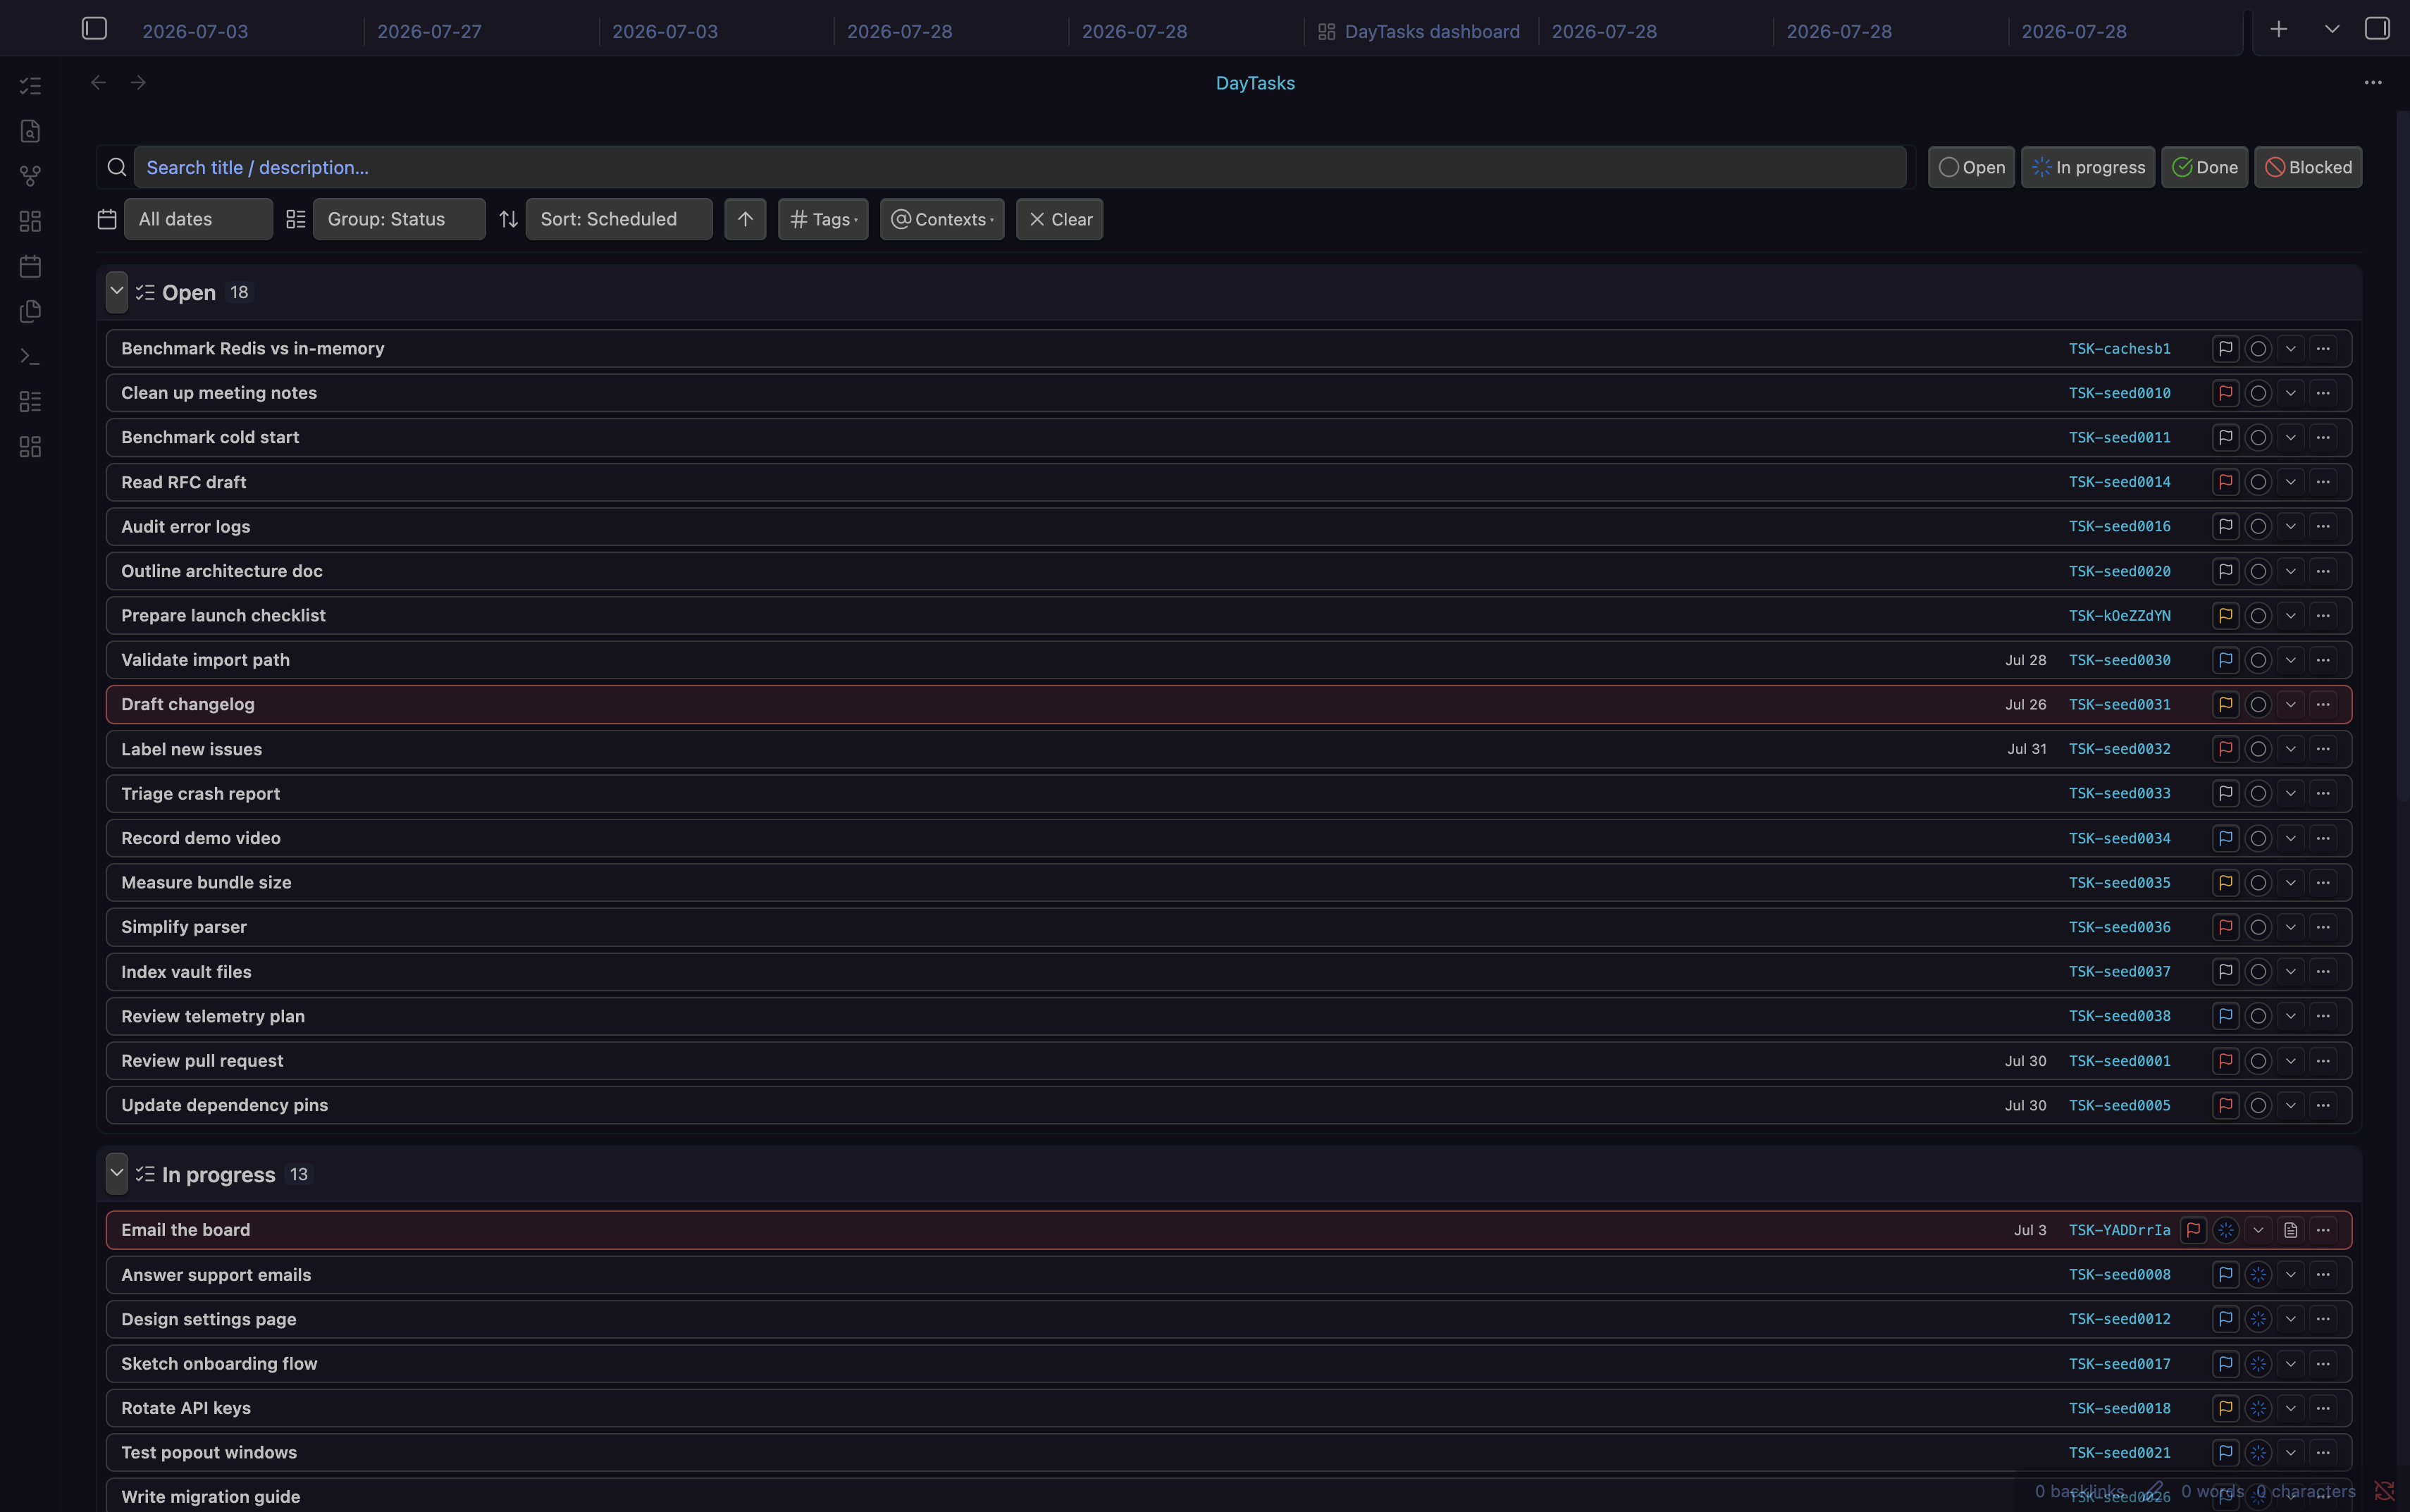Image resolution: width=2410 pixels, height=1512 pixels.
Task: Switch to the 2026-07-27 tab
Action: tap(429, 31)
